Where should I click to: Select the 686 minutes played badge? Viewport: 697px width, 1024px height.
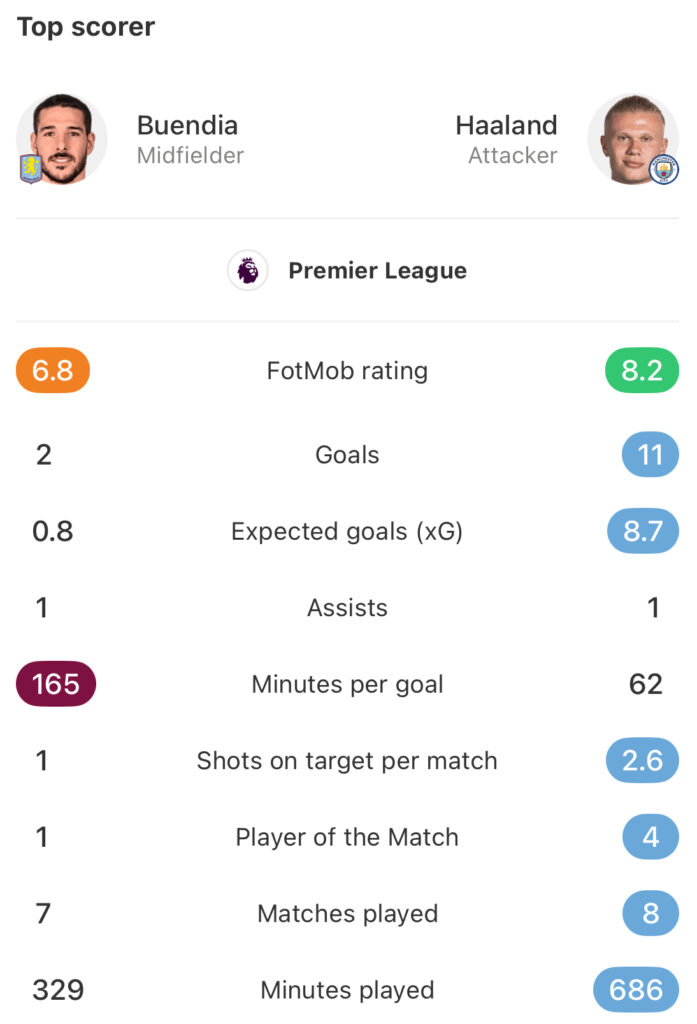[x=636, y=990]
